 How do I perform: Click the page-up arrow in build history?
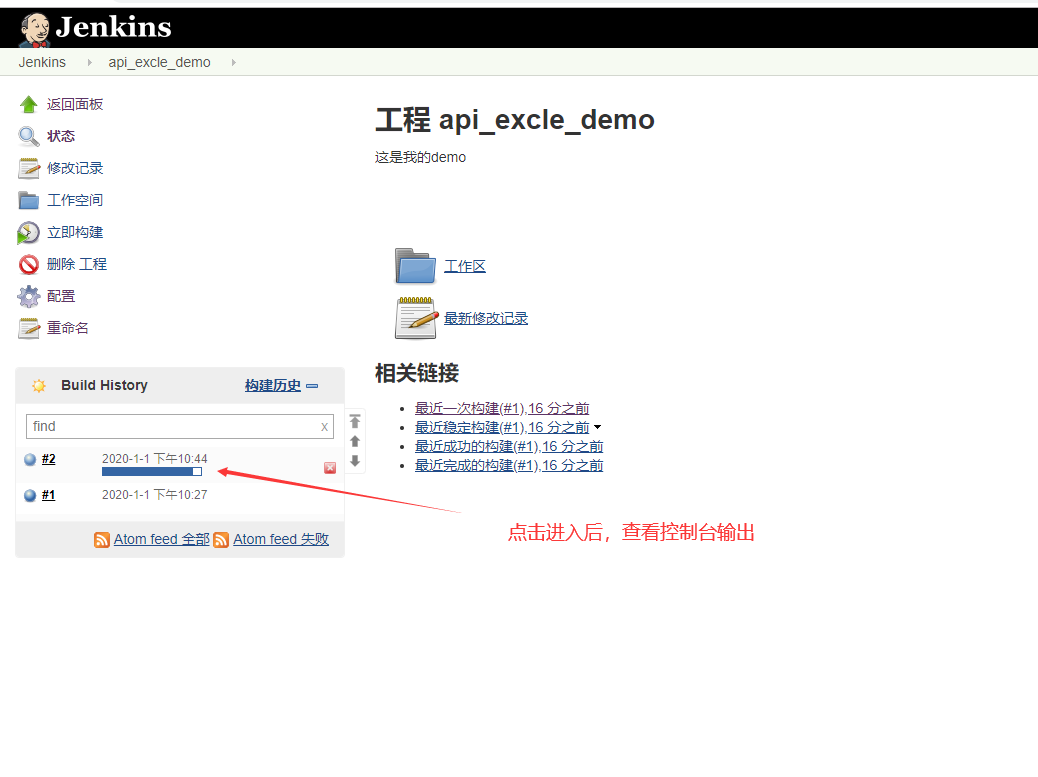(355, 441)
